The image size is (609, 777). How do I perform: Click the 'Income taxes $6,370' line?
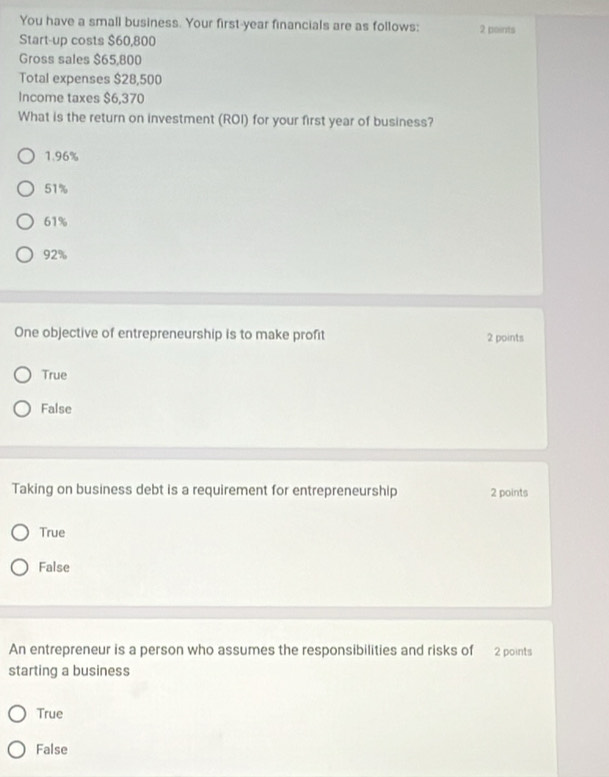tap(81, 98)
